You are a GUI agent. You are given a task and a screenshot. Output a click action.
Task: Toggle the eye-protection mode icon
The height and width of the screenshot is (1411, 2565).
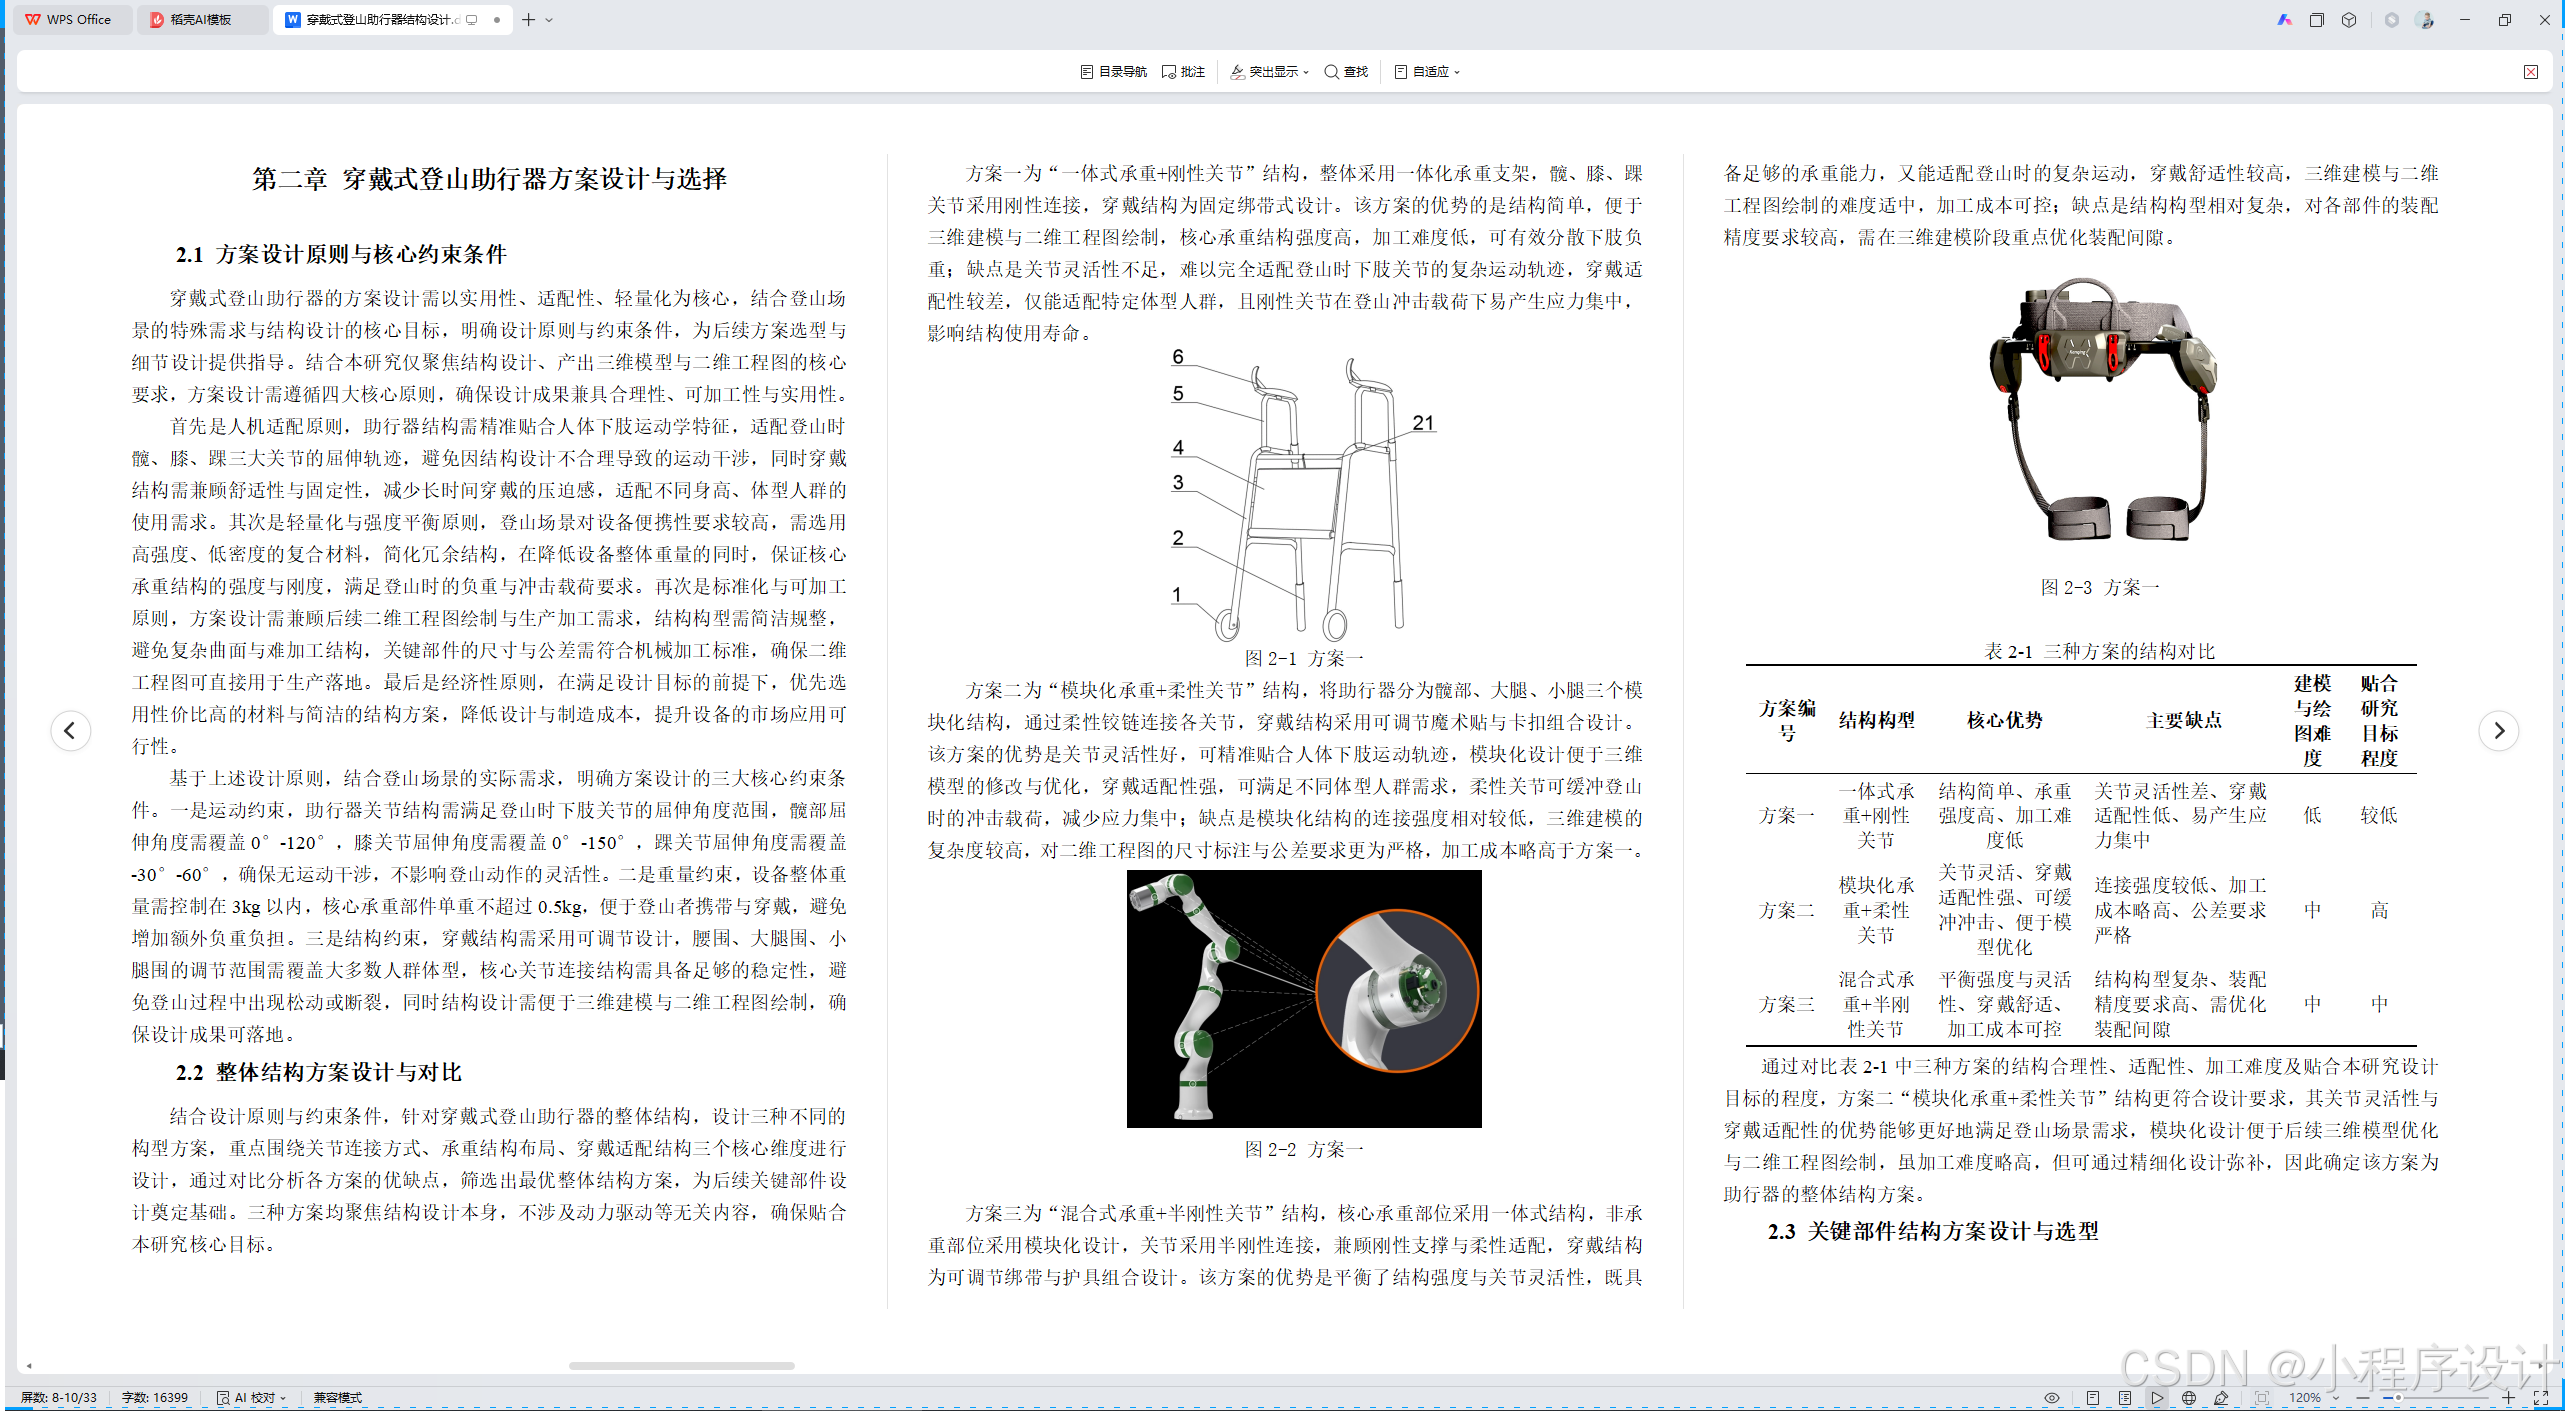pyautogui.click(x=2052, y=1397)
